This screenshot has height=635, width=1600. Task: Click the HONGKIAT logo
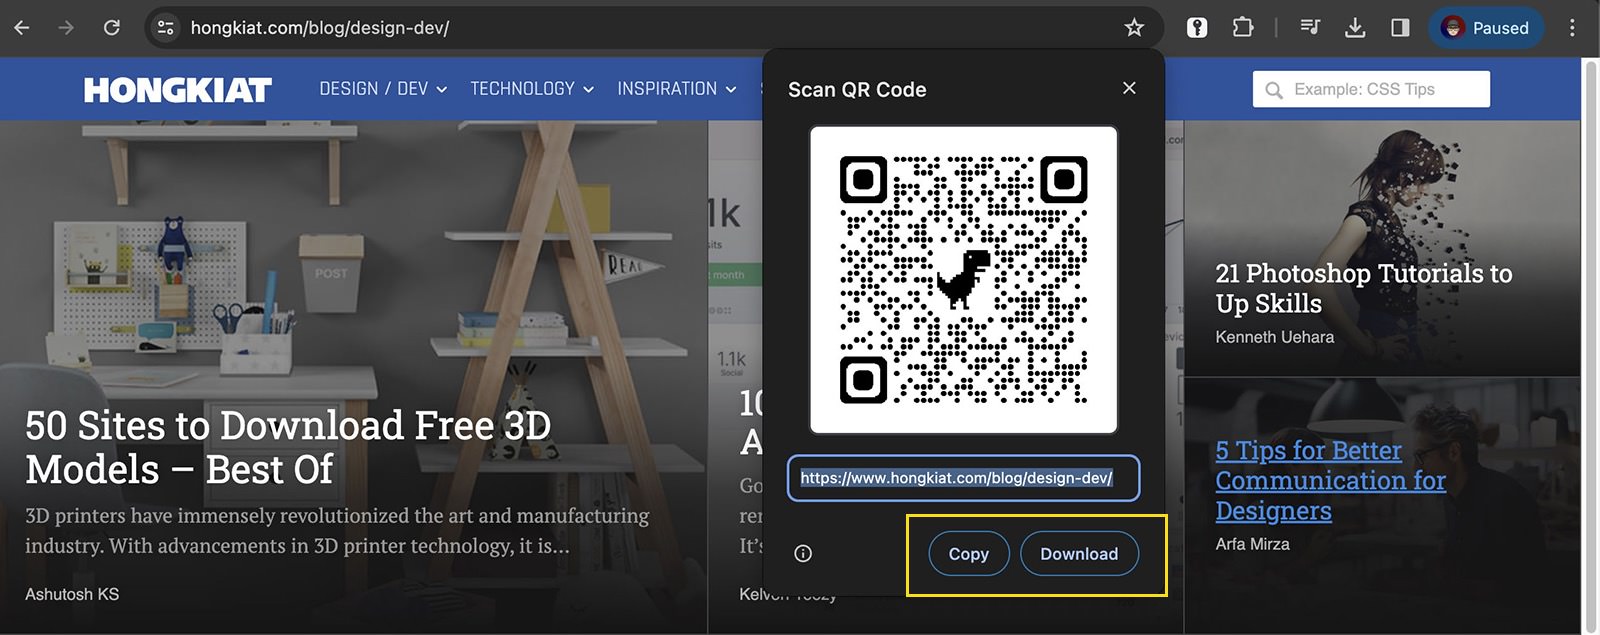[178, 90]
